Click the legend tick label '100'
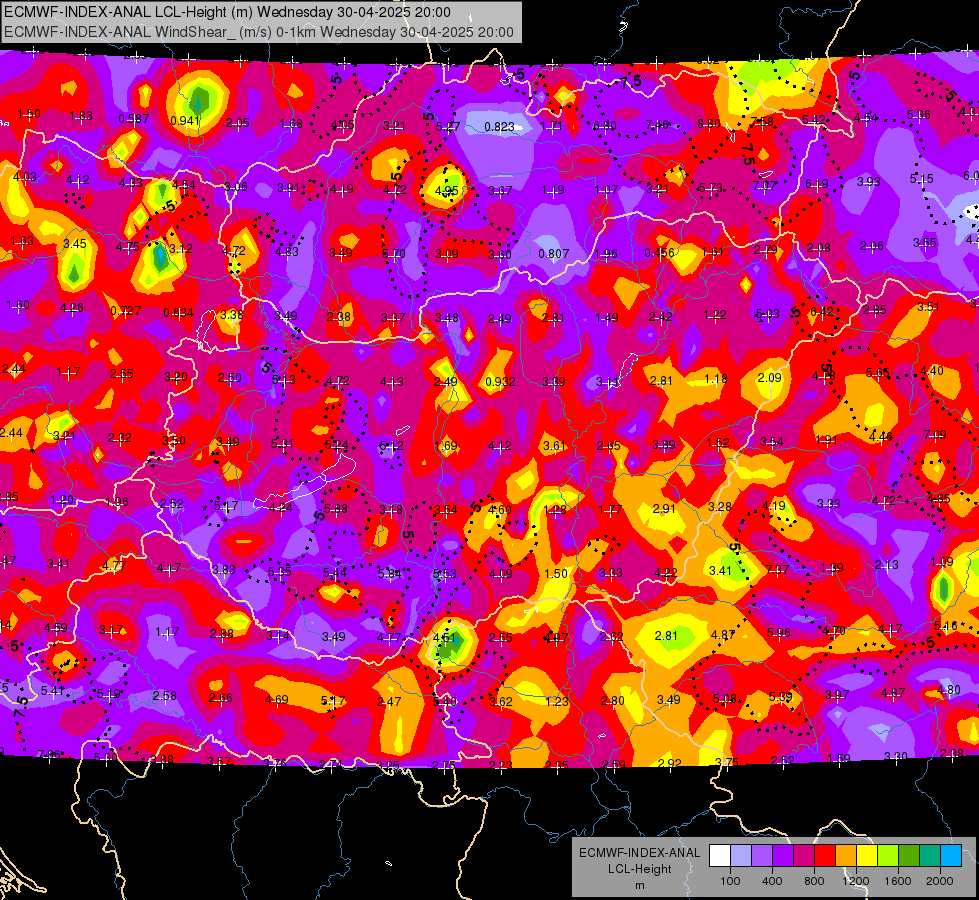 [730, 881]
